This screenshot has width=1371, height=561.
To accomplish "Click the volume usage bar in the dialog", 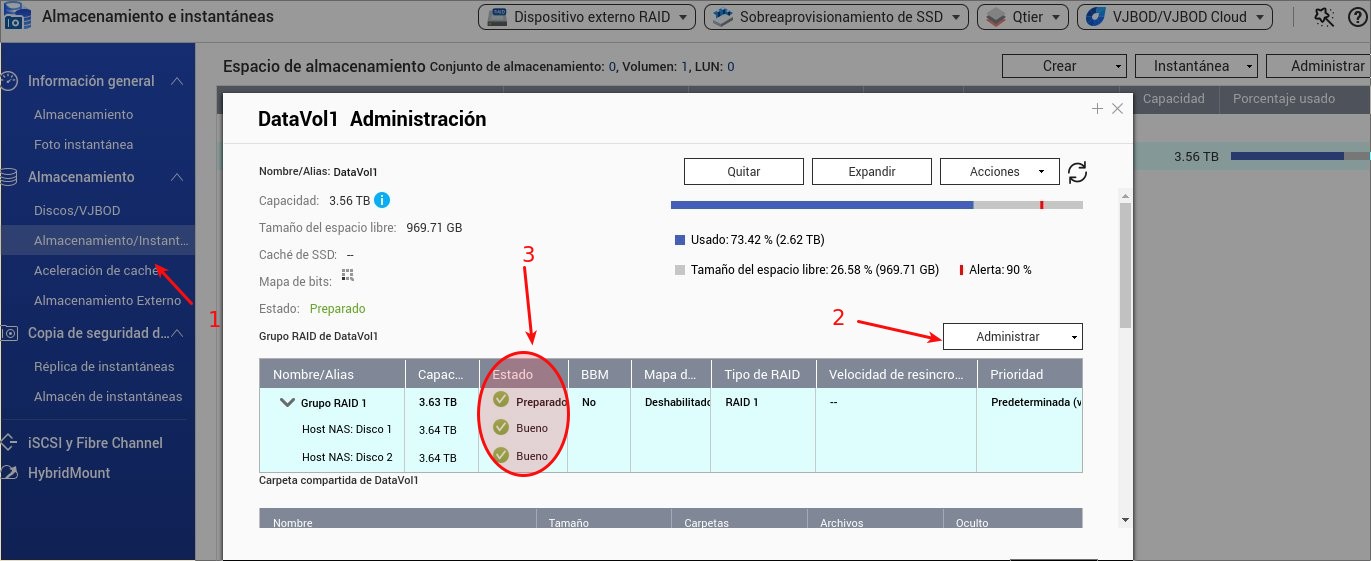I will (876, 205).
